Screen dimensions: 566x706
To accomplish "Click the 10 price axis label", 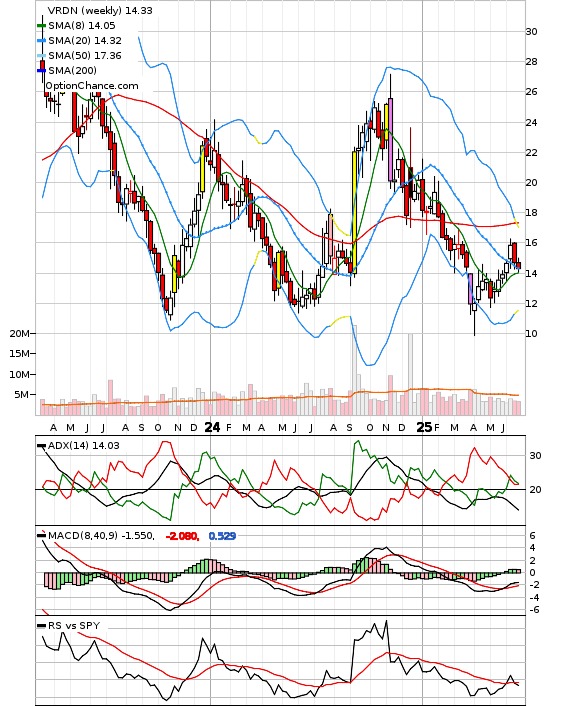I will pyautogui.click(x=531, y=334).
